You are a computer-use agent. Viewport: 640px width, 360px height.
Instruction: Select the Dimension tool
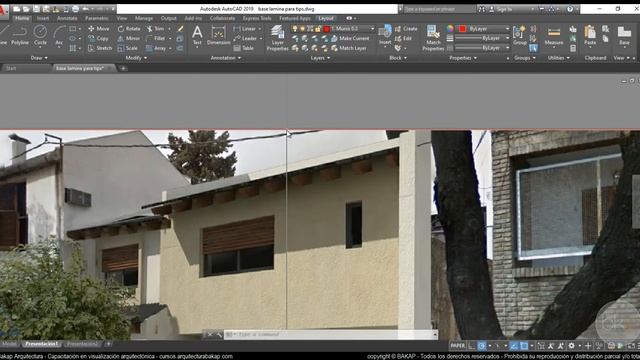tap(218, 35)
